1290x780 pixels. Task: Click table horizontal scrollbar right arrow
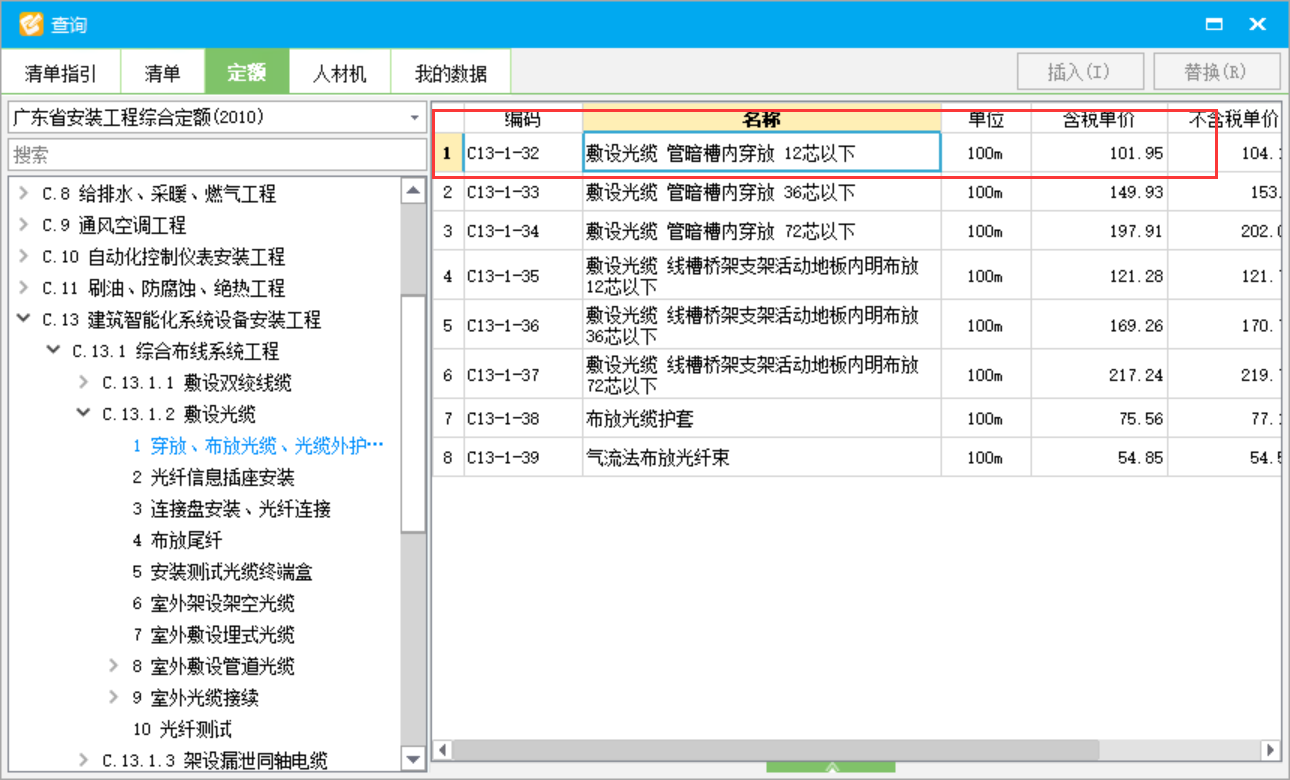1270,749
